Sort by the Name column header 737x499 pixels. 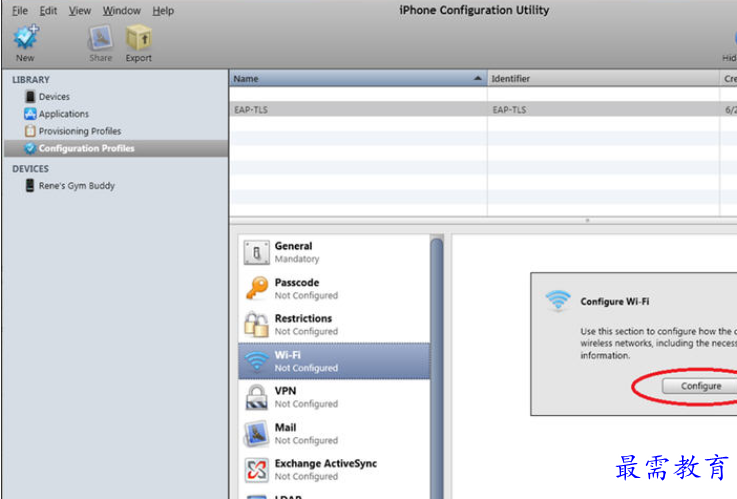358,78
